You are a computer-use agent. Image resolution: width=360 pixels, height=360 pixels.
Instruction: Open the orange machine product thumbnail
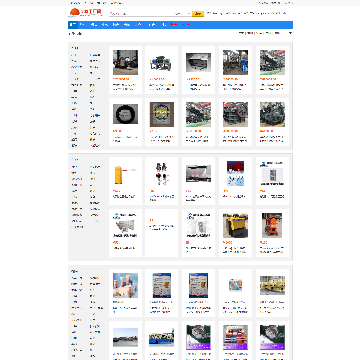(272, 226)
